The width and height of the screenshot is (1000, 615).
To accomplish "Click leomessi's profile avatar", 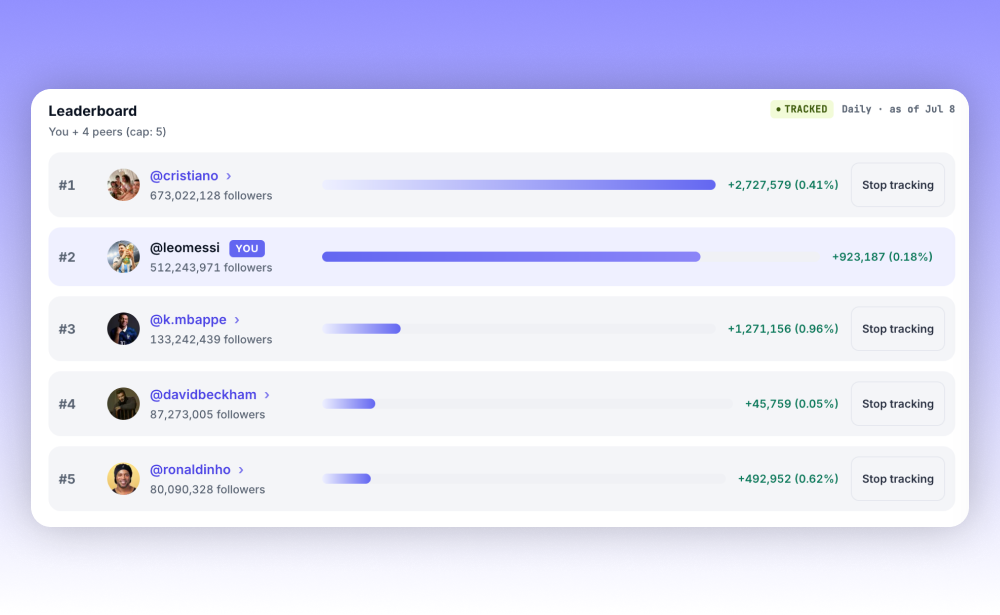I will (x=123, y=257).
